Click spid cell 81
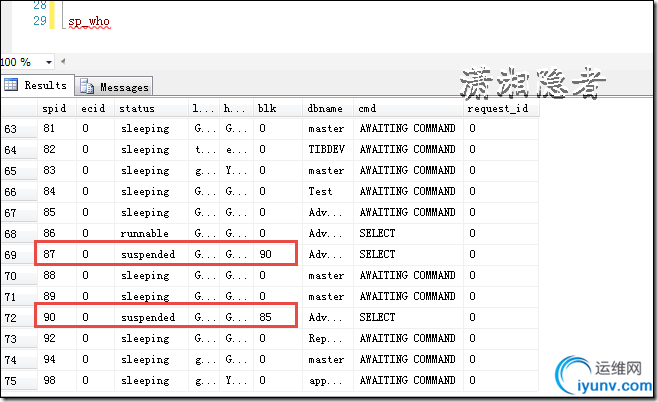The image size is (658, 402). point(57,128)
